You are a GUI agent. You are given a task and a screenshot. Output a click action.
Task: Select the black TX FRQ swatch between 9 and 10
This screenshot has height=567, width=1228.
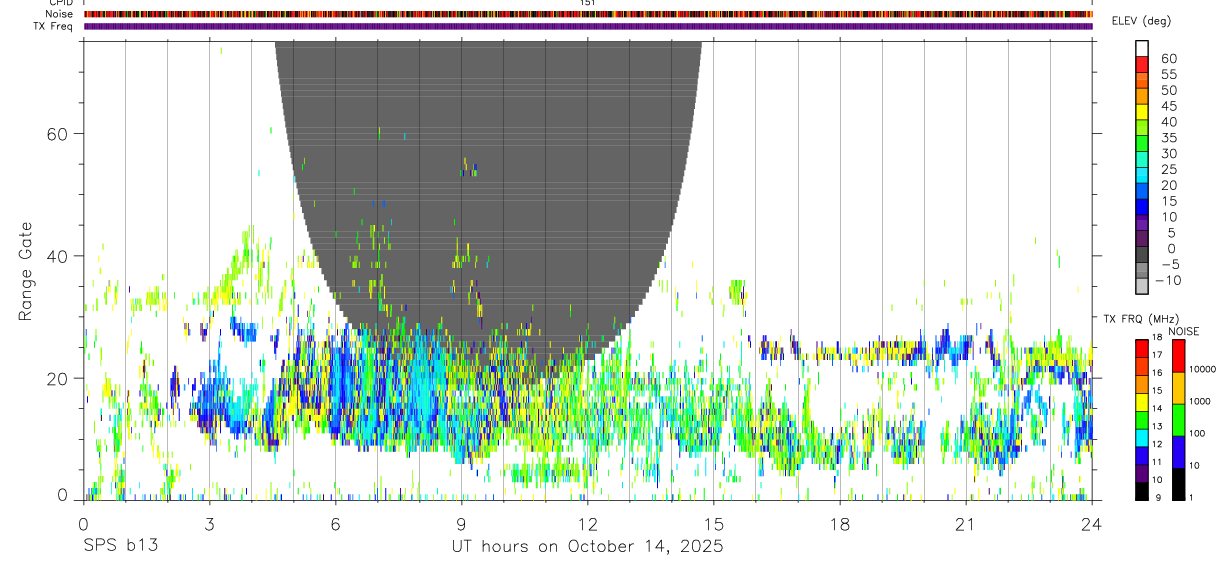point(1142,490)
